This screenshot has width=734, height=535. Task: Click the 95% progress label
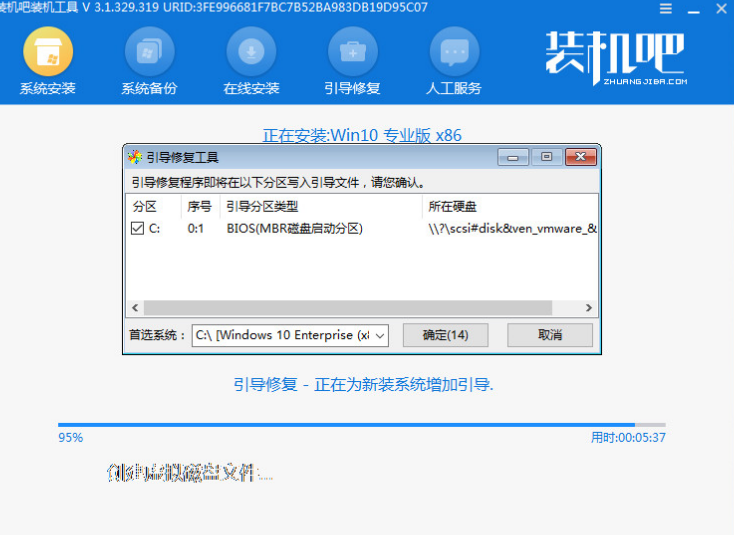71,438
